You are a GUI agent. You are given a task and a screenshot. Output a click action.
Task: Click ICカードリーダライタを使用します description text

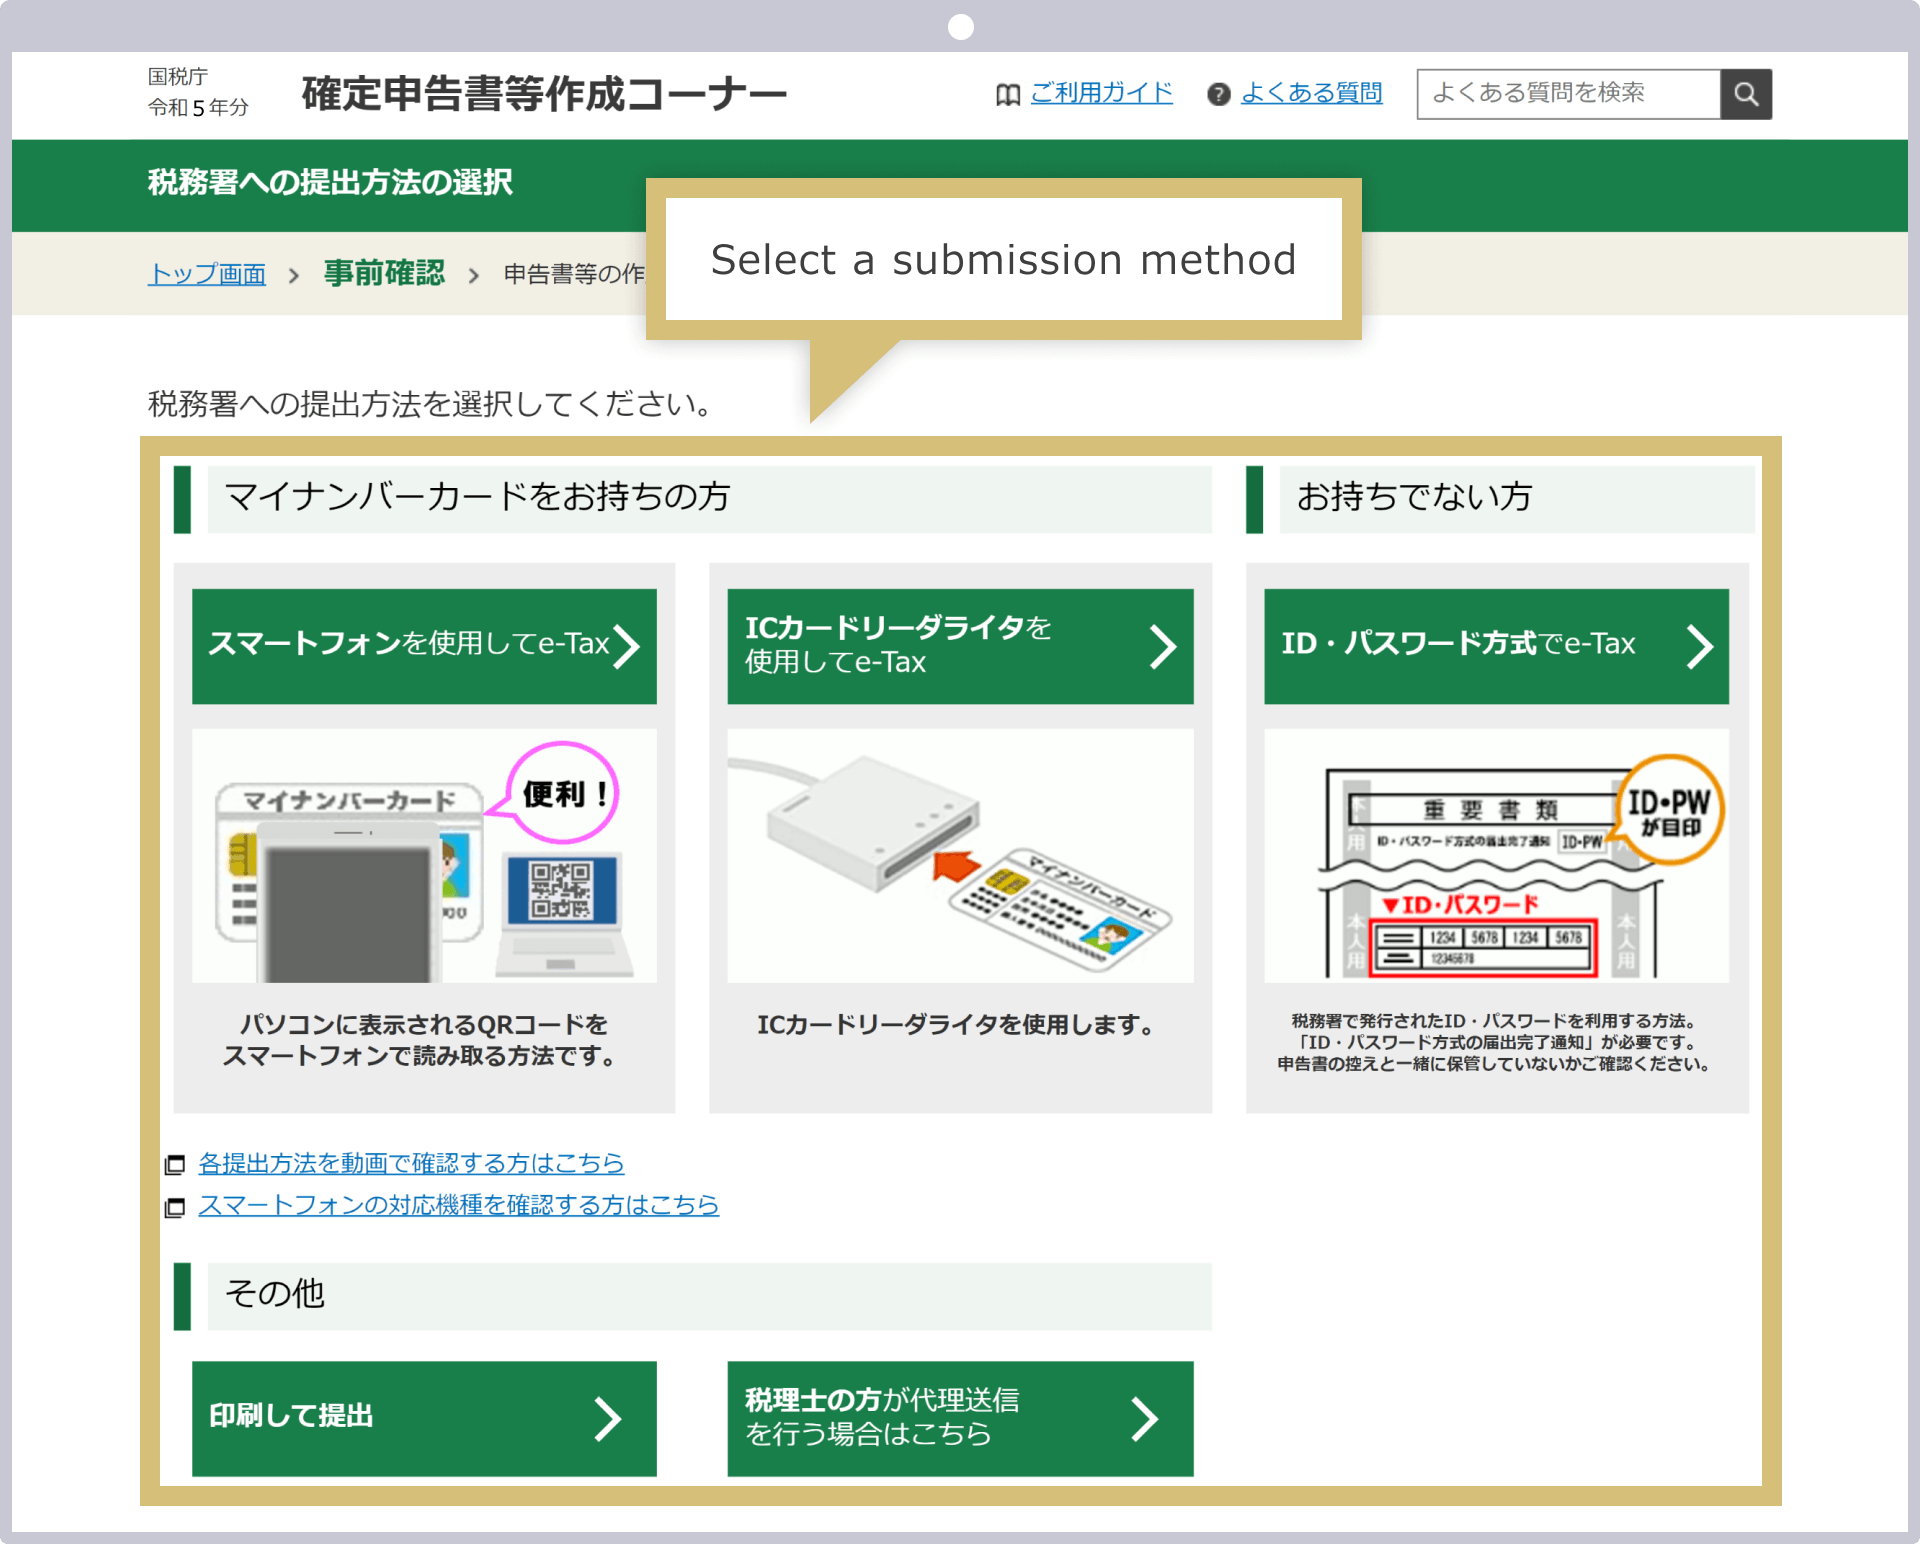[956, 1025]
